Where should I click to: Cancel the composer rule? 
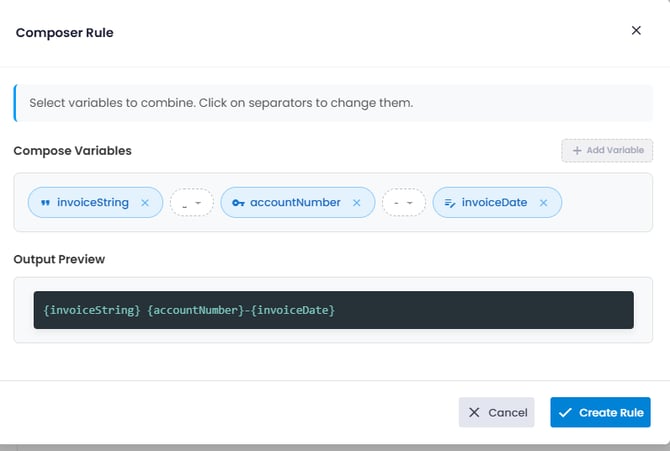click(497, 412)
